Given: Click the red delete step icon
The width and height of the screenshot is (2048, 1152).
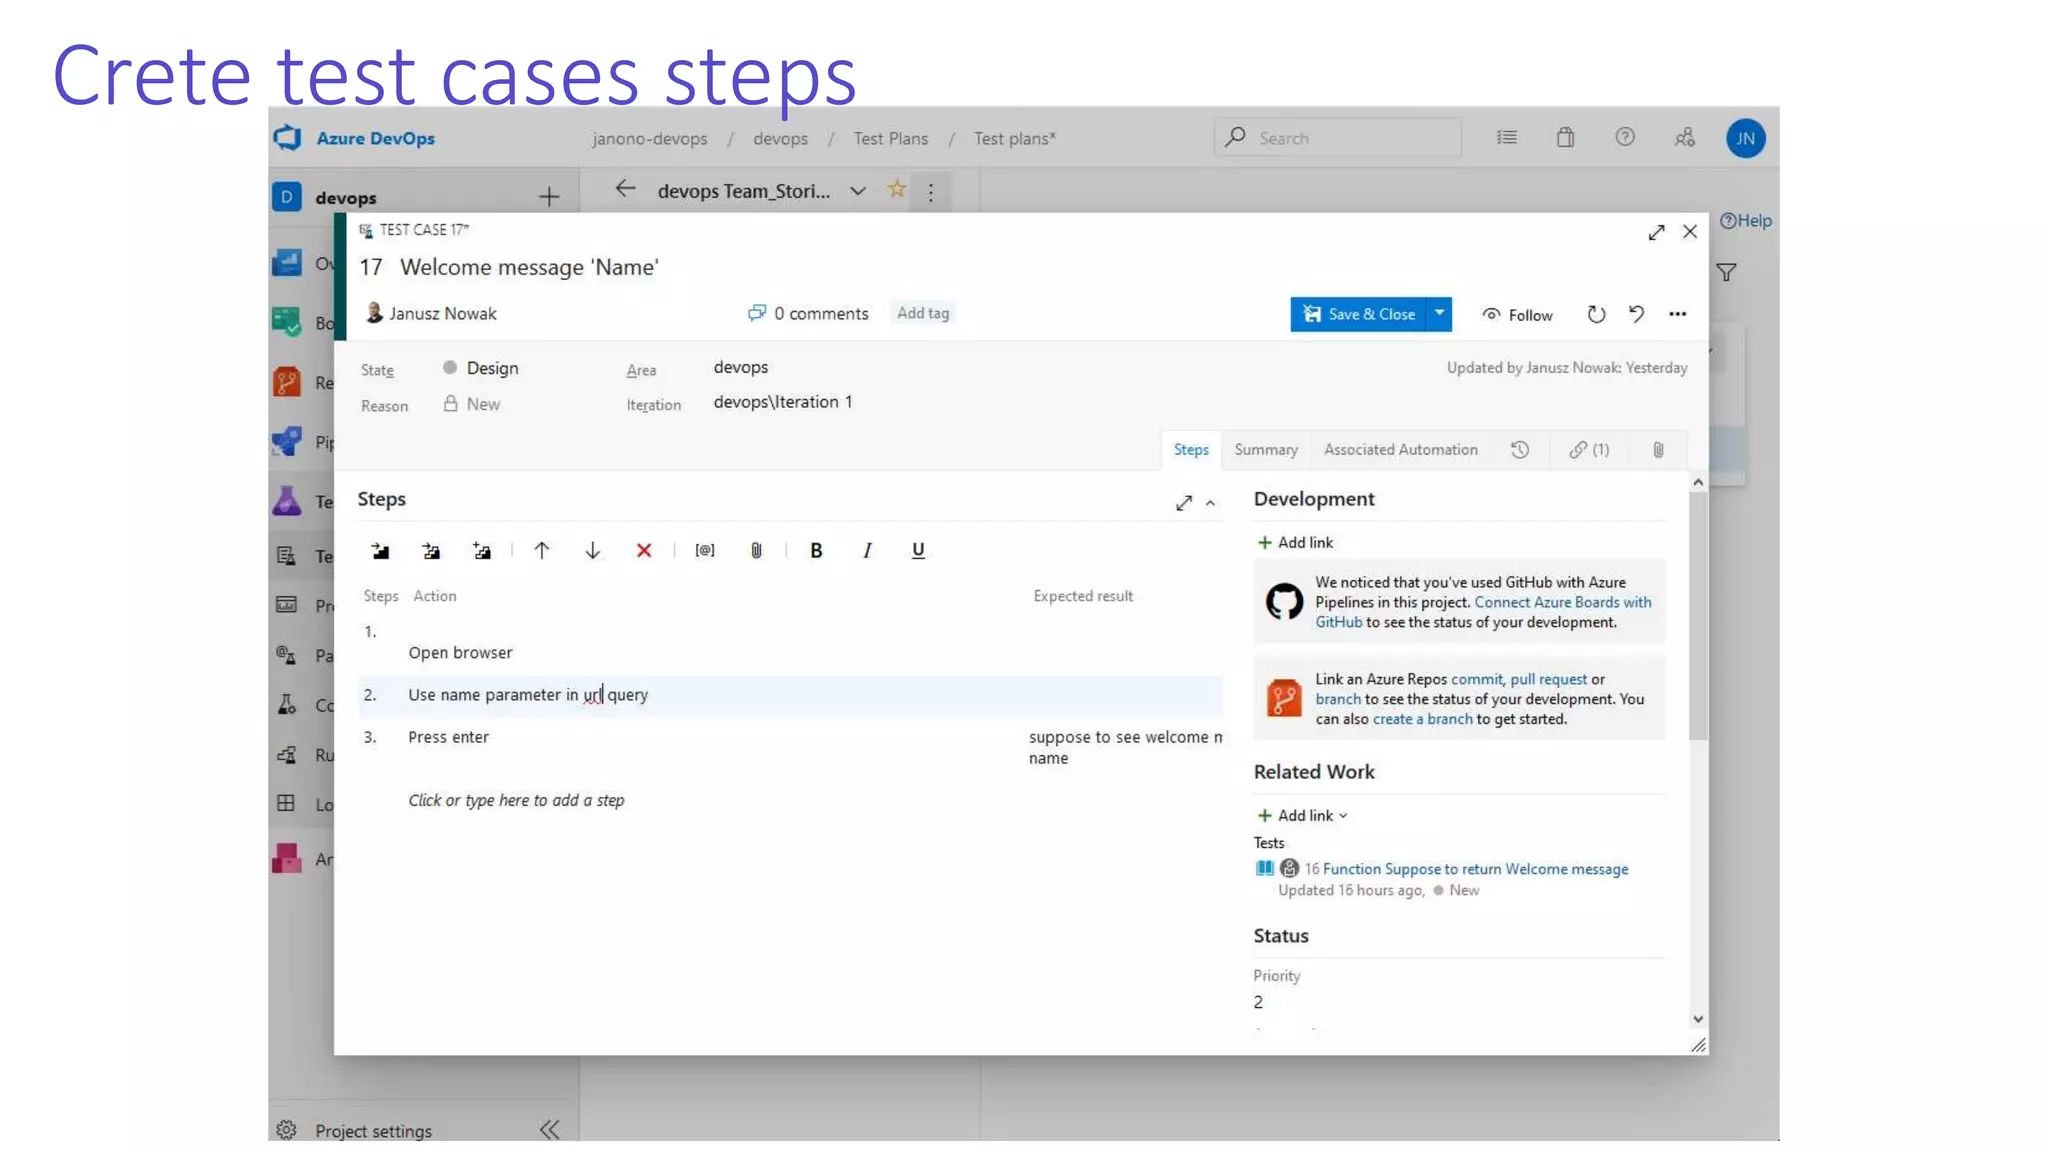Looking at the screenshot, I should click(644, 551).
